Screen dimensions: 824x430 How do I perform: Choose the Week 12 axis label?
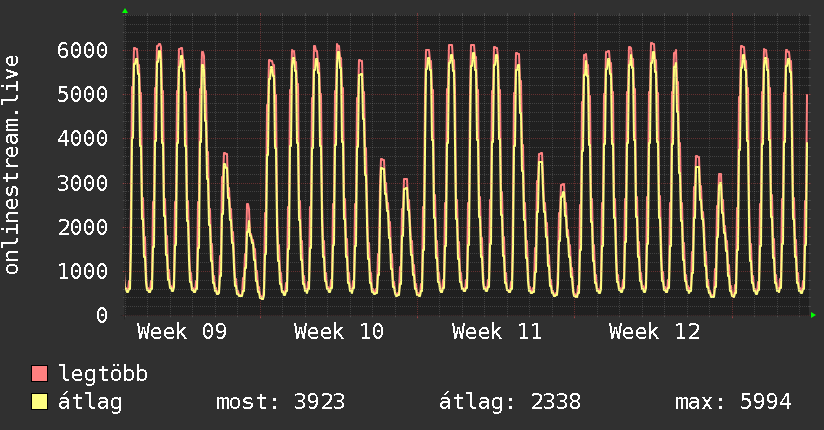(654, 332)
